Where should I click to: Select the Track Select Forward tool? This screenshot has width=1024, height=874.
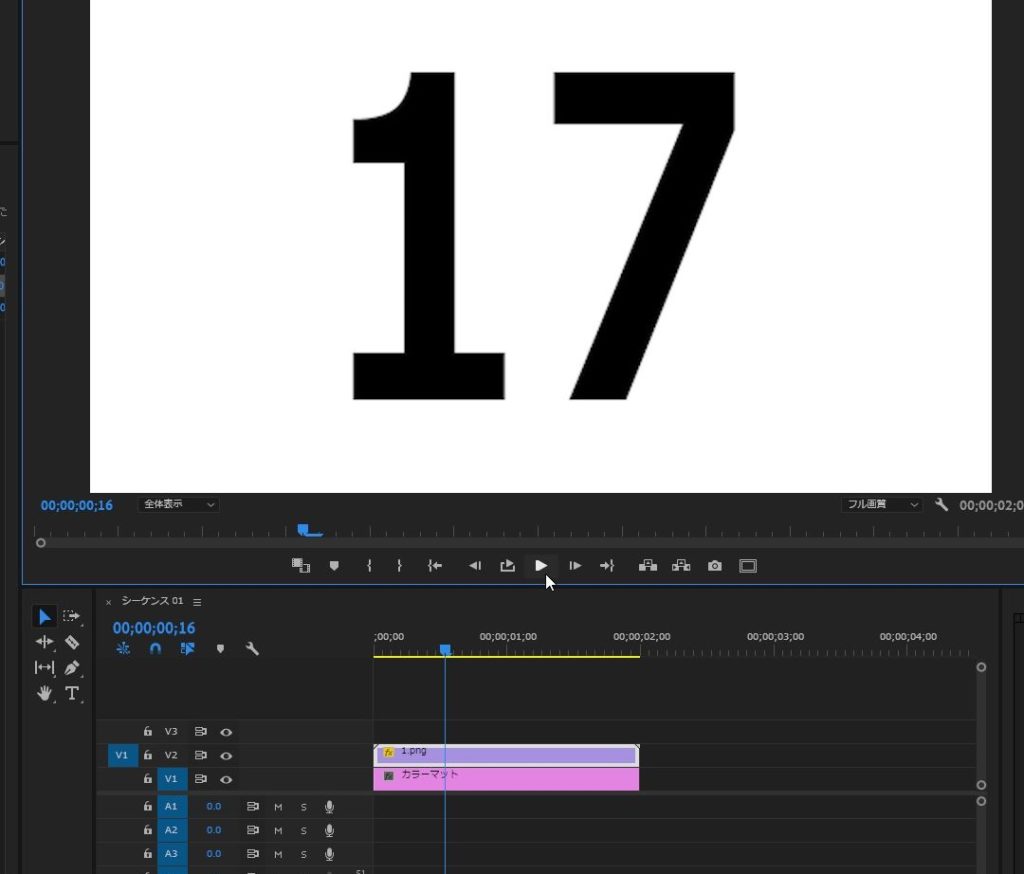pos(72,616)
